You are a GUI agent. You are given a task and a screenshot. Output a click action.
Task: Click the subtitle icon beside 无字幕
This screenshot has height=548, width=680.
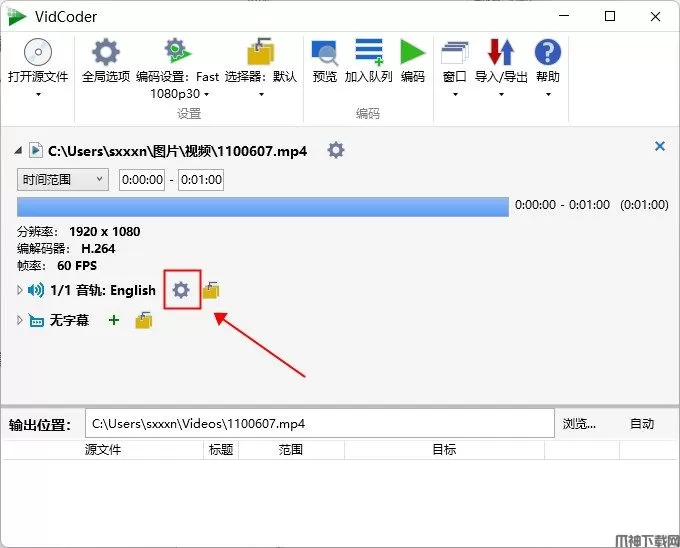36,320
